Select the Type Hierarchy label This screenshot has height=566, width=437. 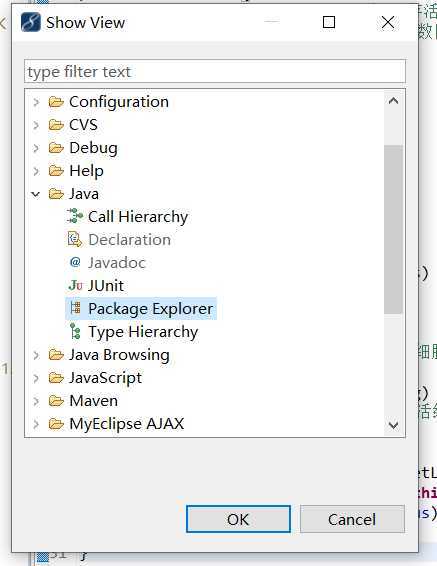tap(143, 332)
